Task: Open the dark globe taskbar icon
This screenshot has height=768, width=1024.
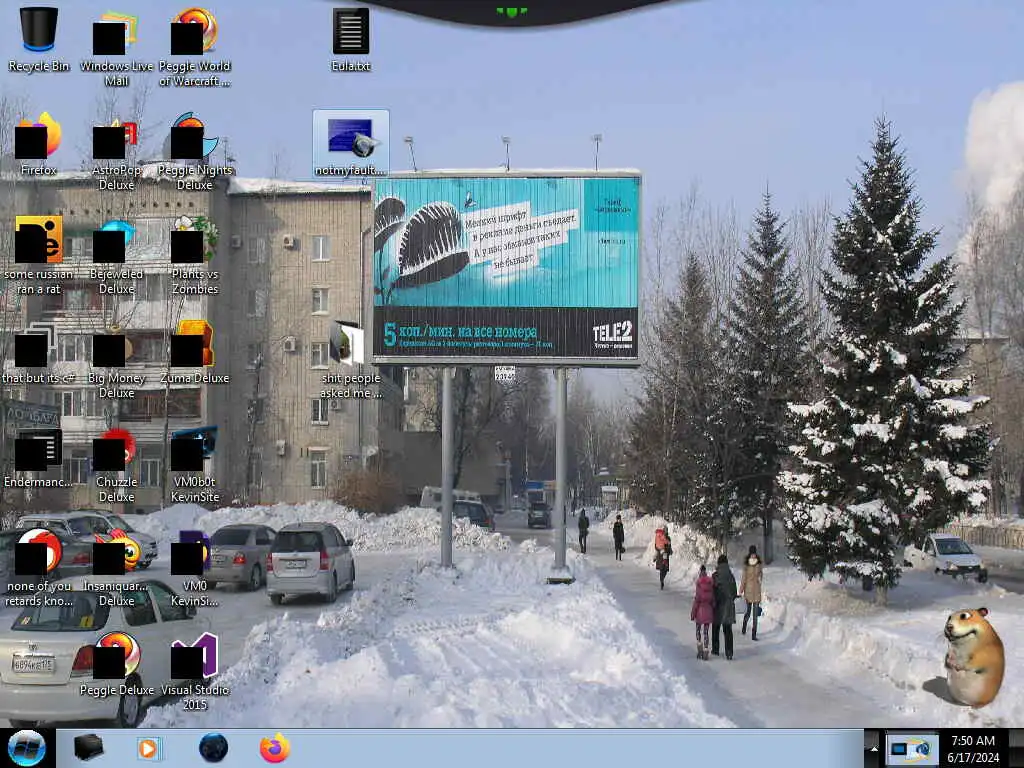Action: click(x=213, y=748)
